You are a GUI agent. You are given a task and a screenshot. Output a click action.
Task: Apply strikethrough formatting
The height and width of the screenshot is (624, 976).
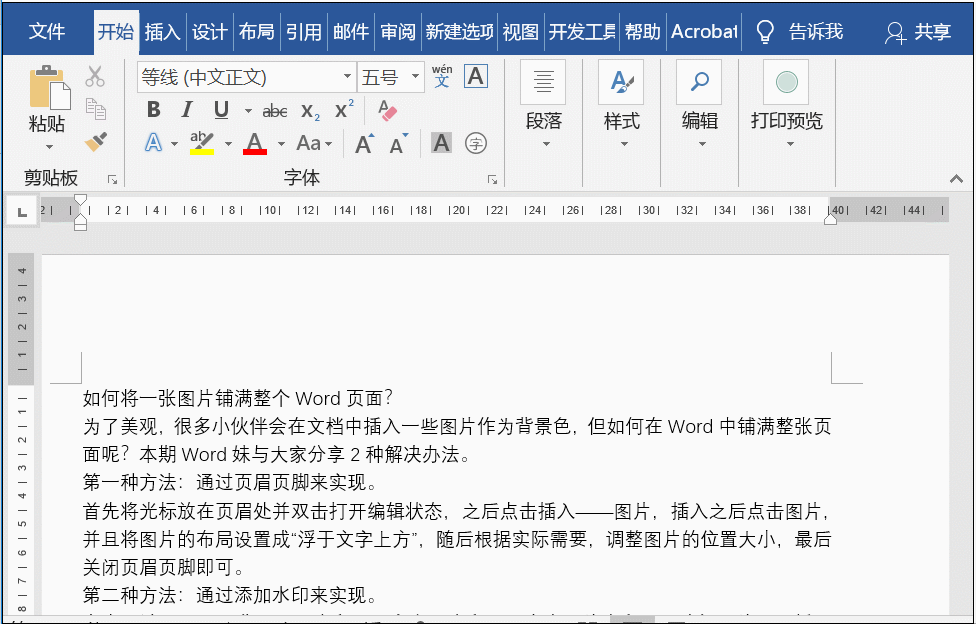(x=274, y=110)
